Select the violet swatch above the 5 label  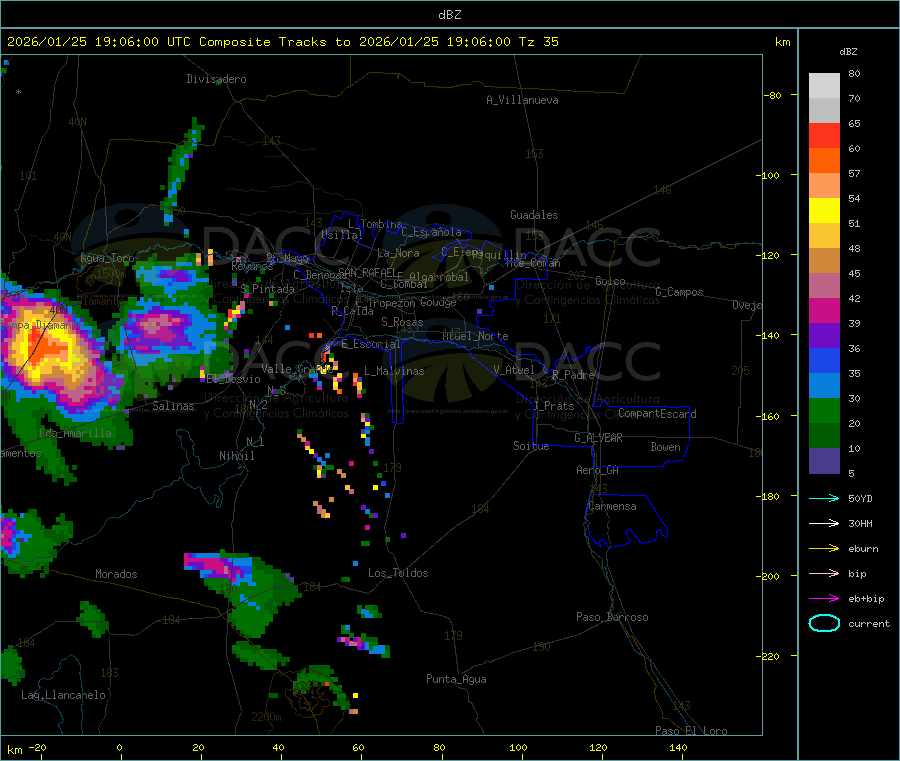(824, 461)
